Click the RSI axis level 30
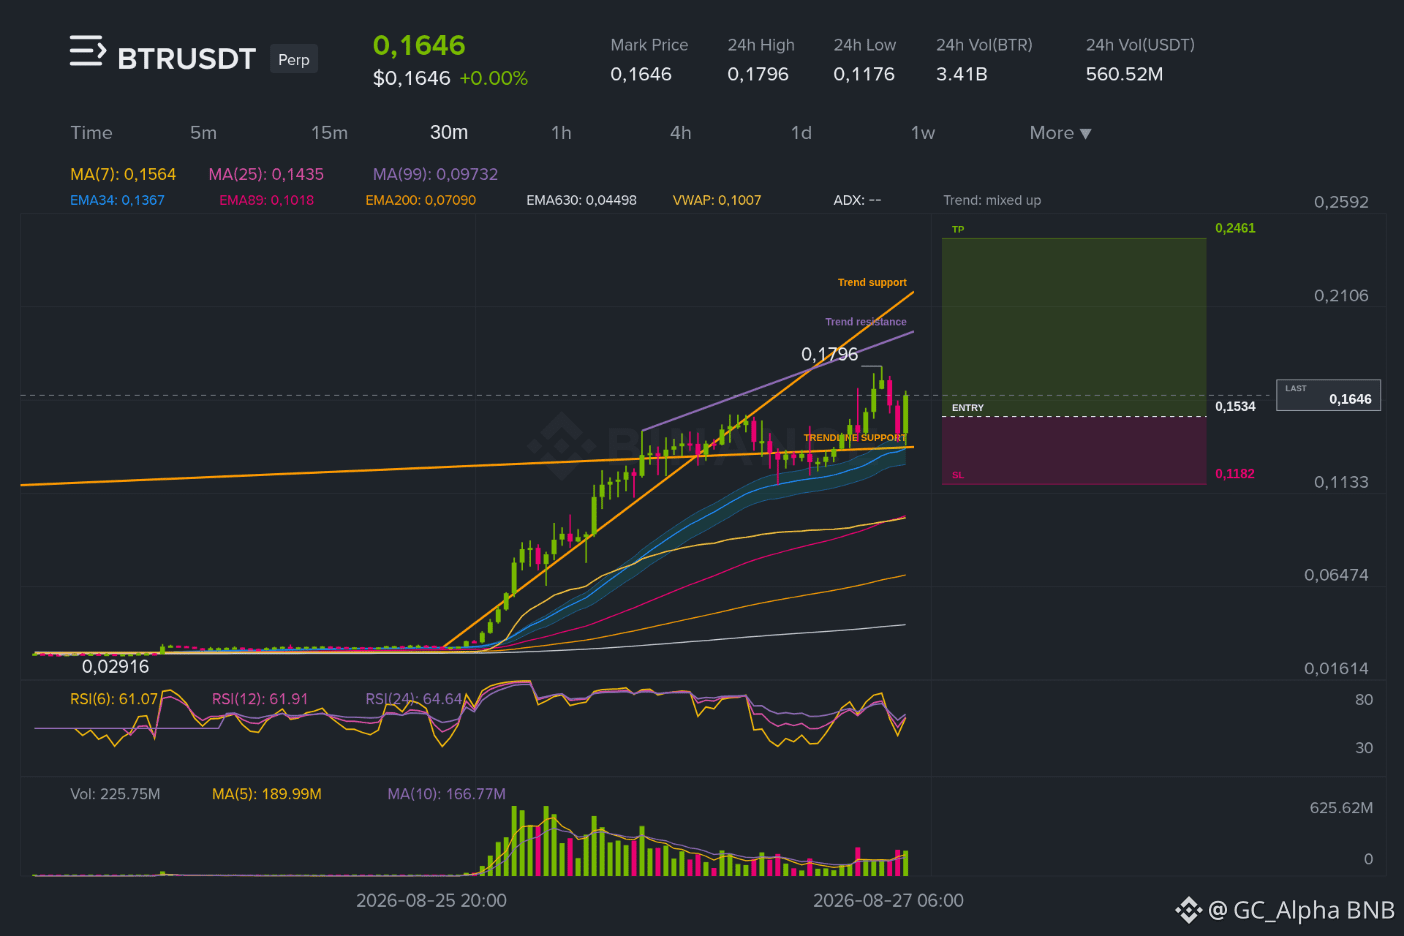The height and width of the screenshot is (936, 1404). tap(1364, 748)
